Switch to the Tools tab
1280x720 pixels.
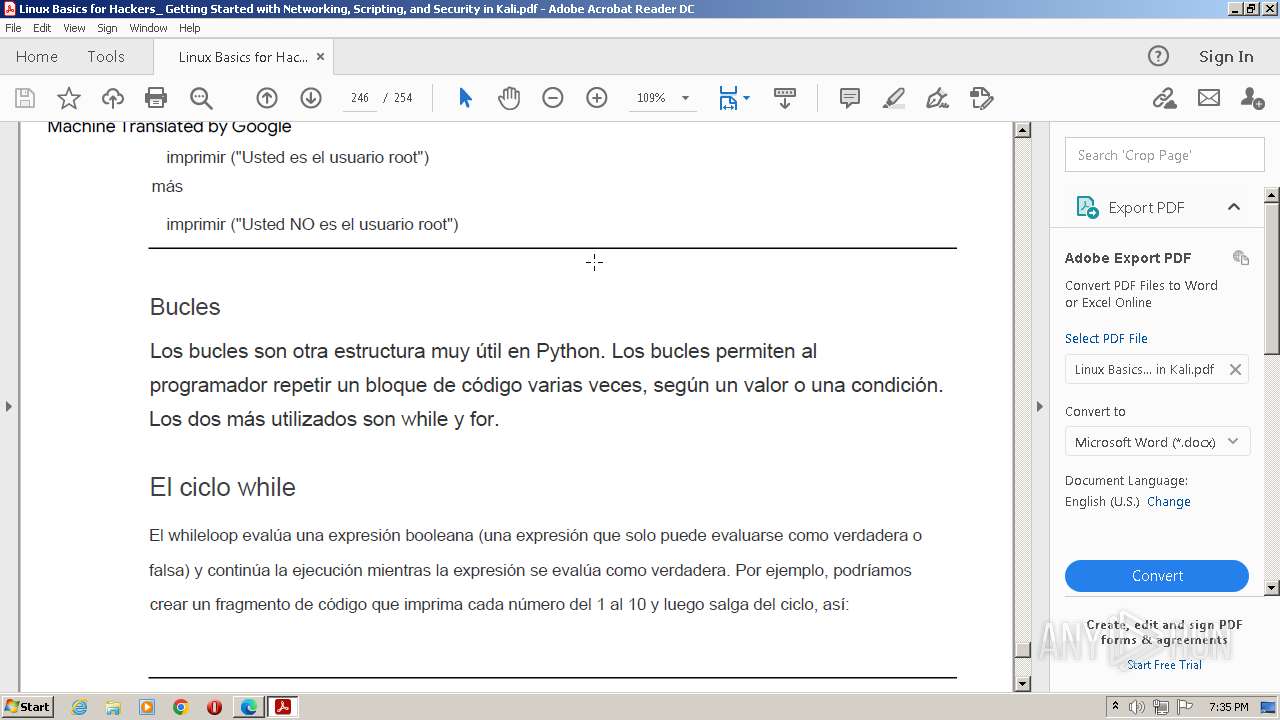pos(106,57)
